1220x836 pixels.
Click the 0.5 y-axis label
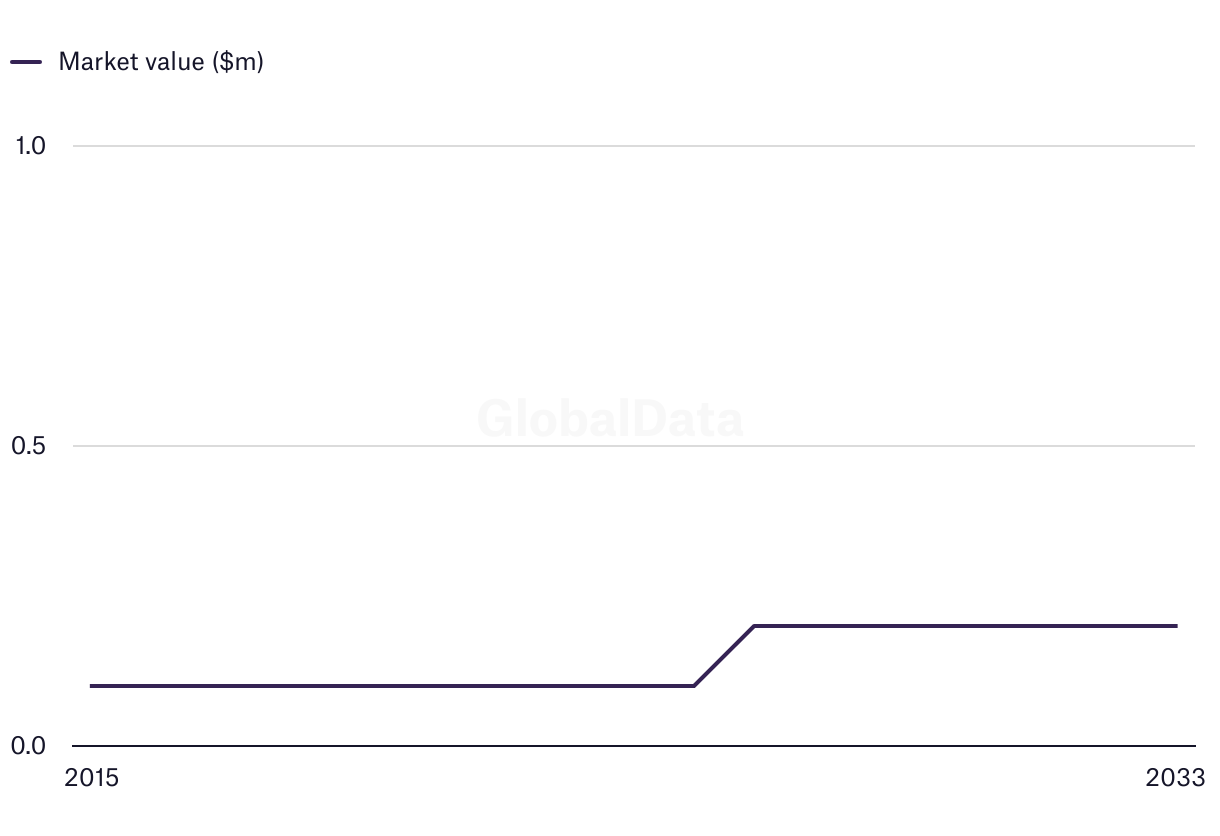coord(30,446)
